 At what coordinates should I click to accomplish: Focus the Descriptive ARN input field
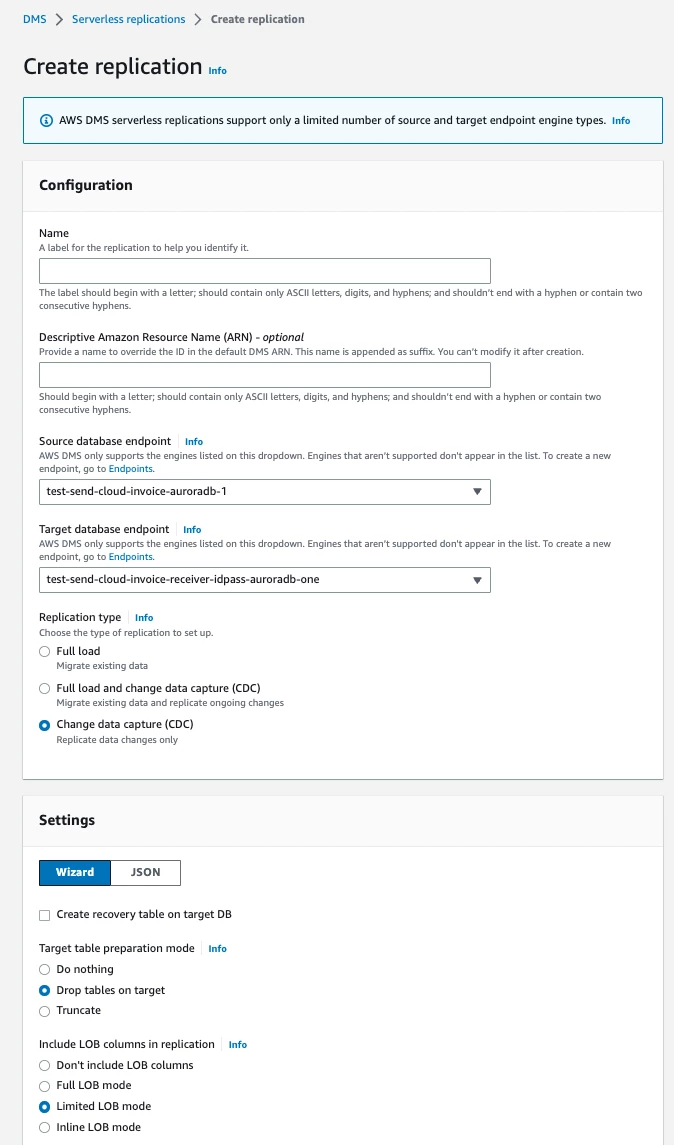click(264, 375)
